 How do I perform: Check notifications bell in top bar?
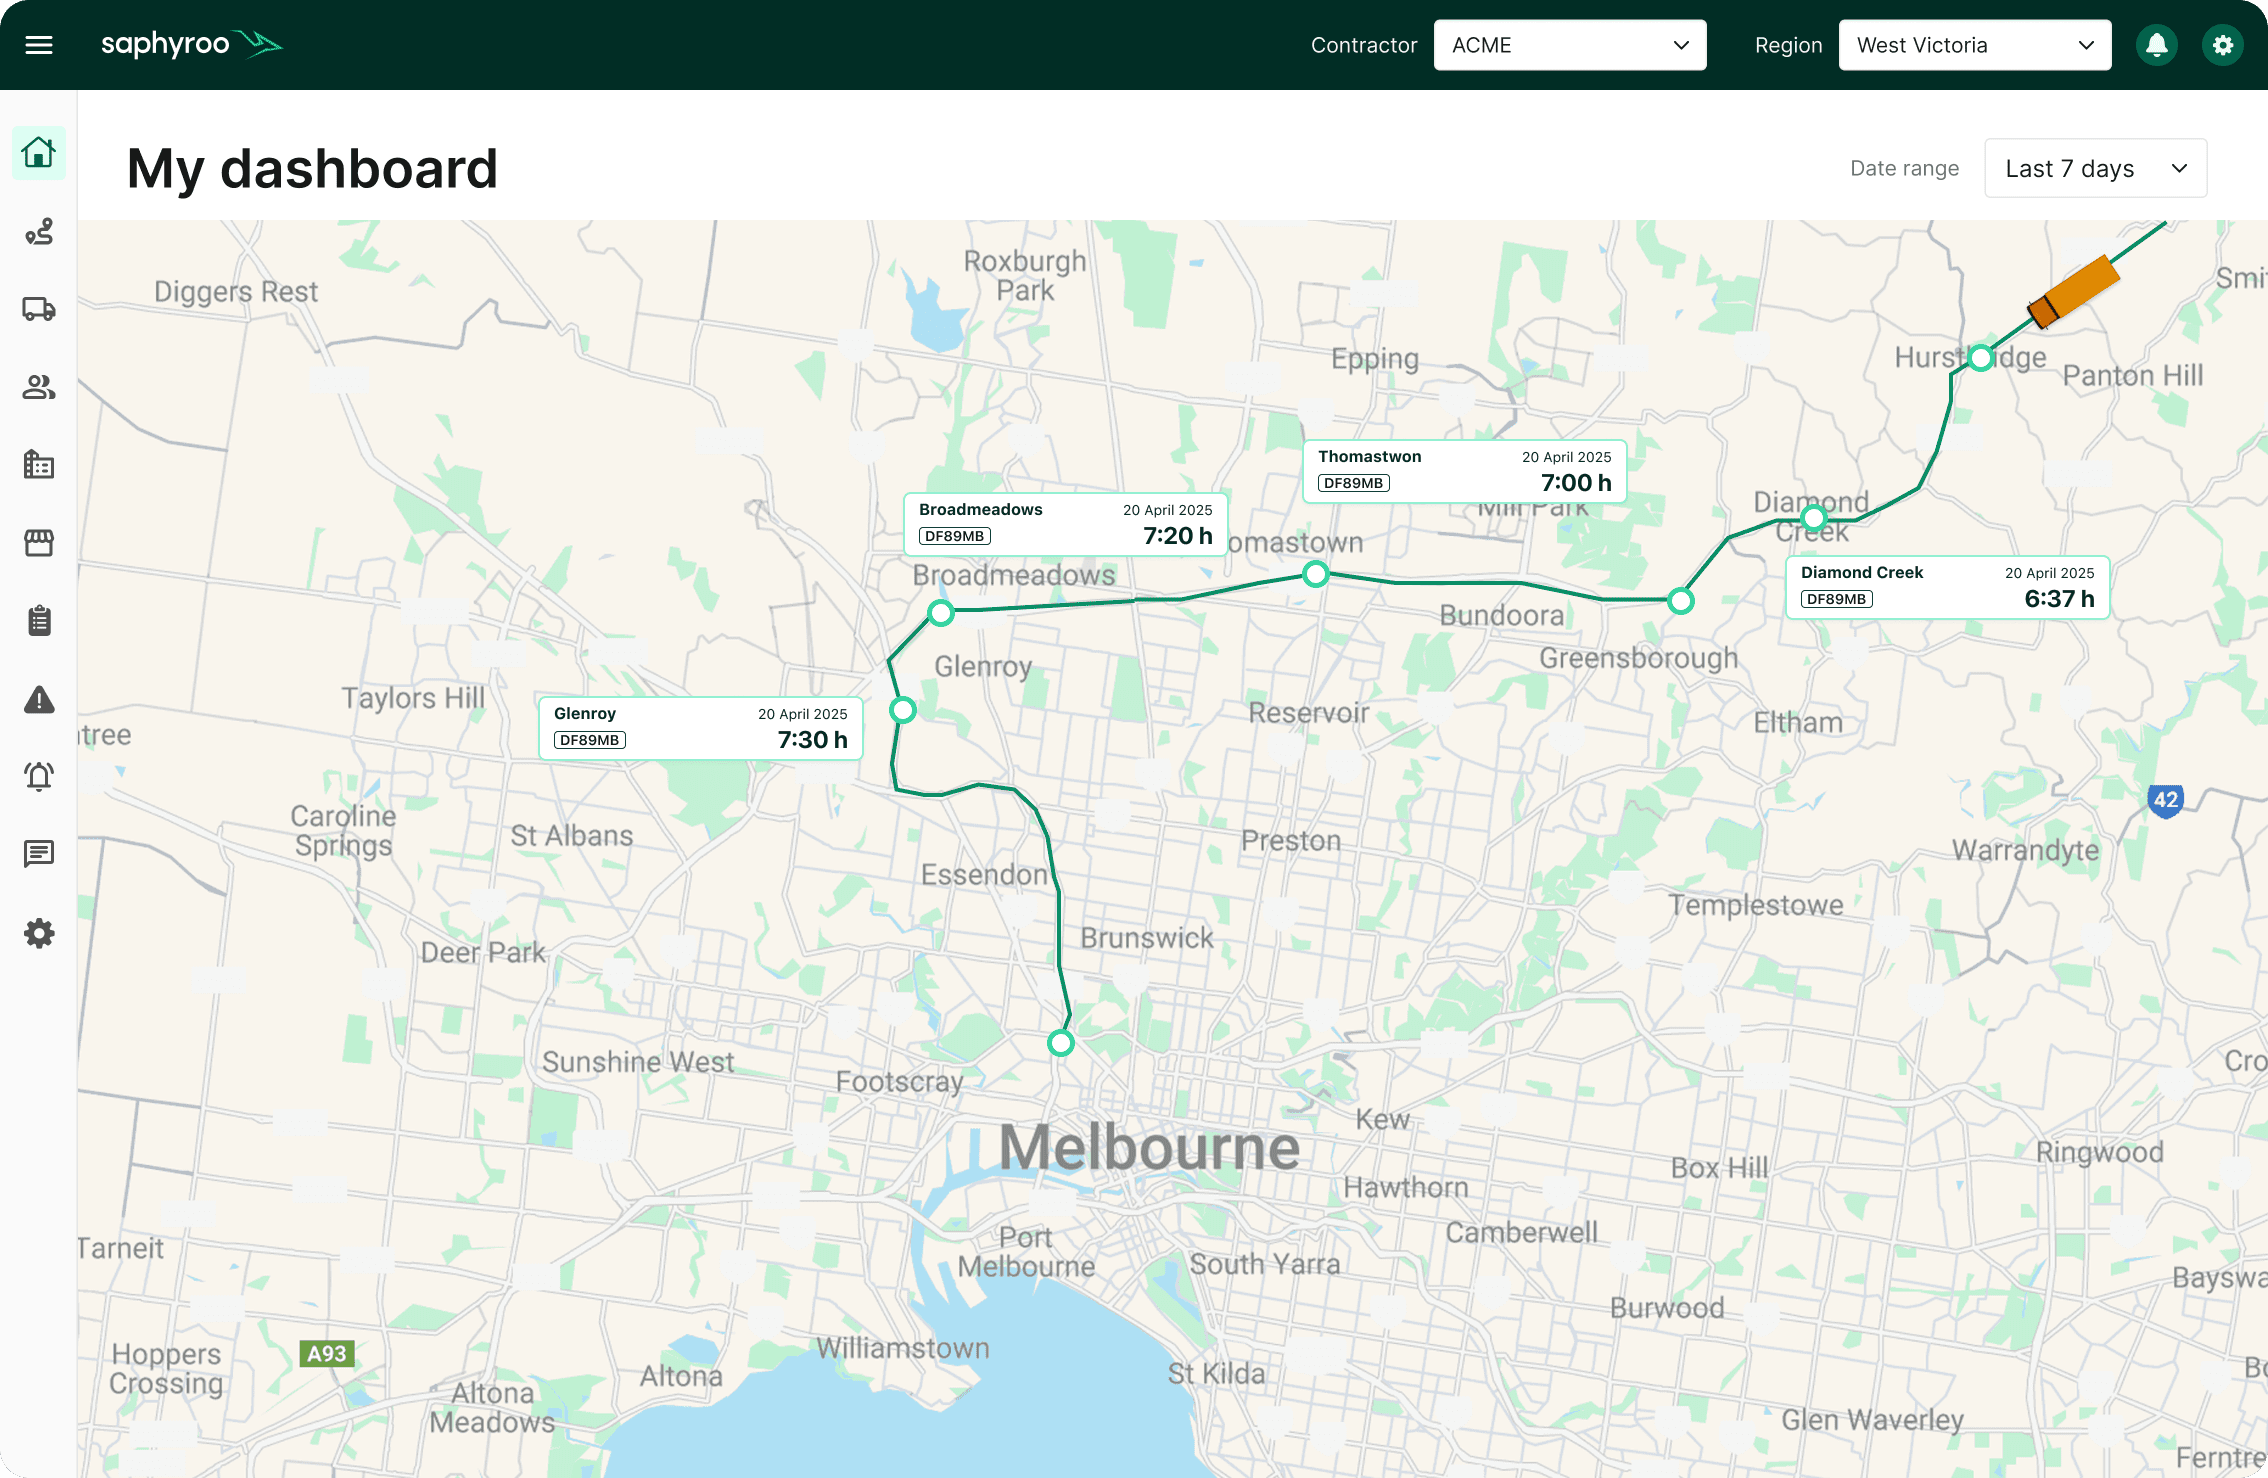pos(2157,44)
